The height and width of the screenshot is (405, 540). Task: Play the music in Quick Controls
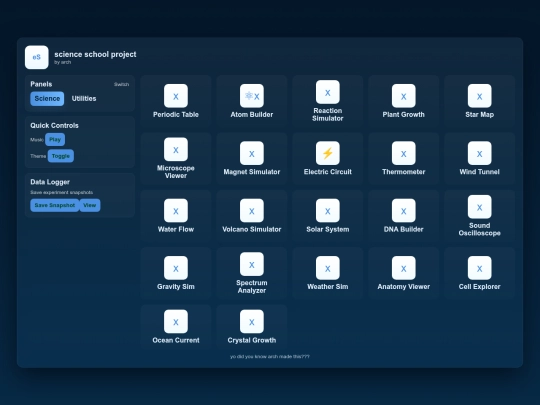pyautogui.click(x=55, y=139)
